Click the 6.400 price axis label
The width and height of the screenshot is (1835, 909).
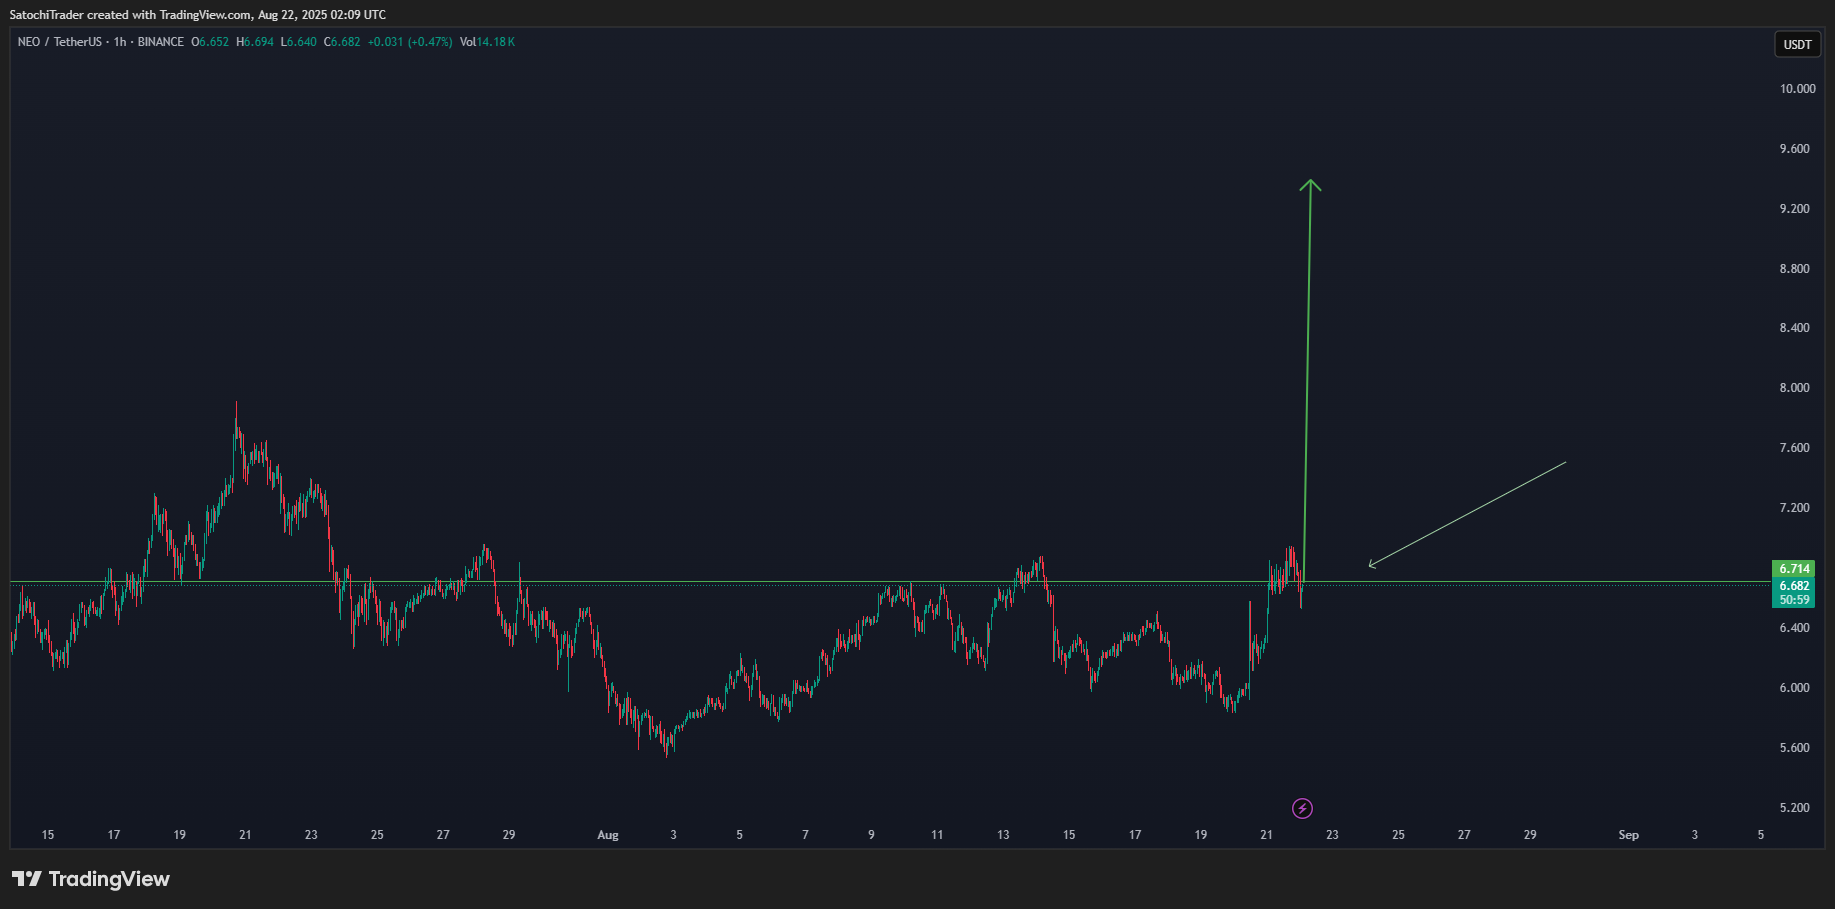tap(1794, 628)
